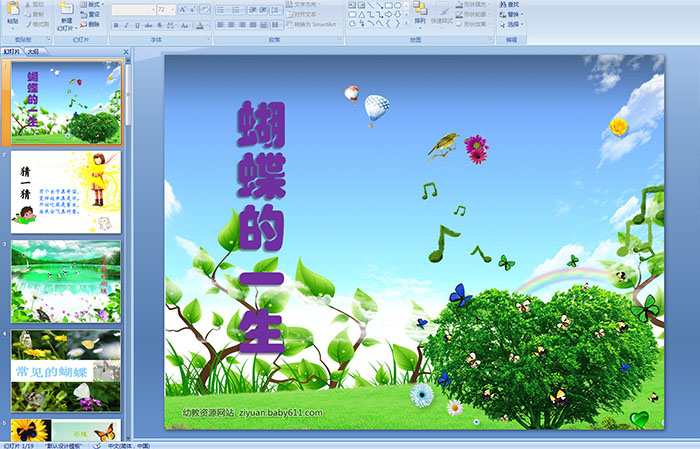Click the Increase Font Size icon

click(x=181, y=9)
